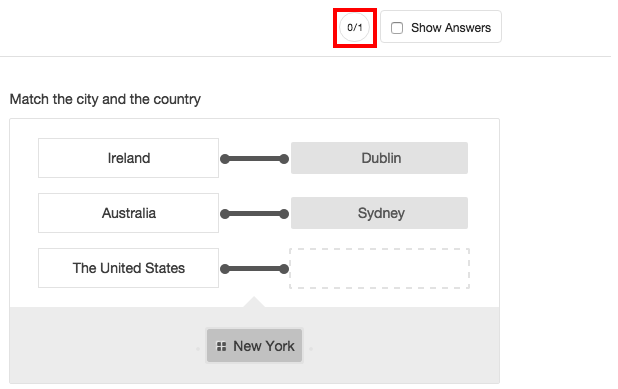The image size is (618, 389).
Task: Click connector dot by the empty drop zone
Action: tap(284, 269)
